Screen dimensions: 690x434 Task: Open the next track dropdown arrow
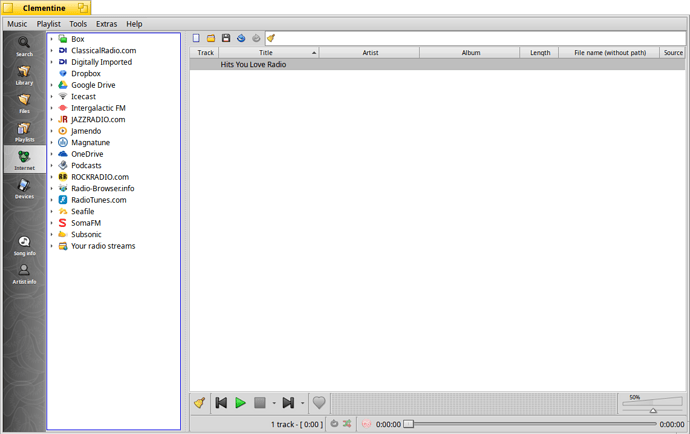302,403
